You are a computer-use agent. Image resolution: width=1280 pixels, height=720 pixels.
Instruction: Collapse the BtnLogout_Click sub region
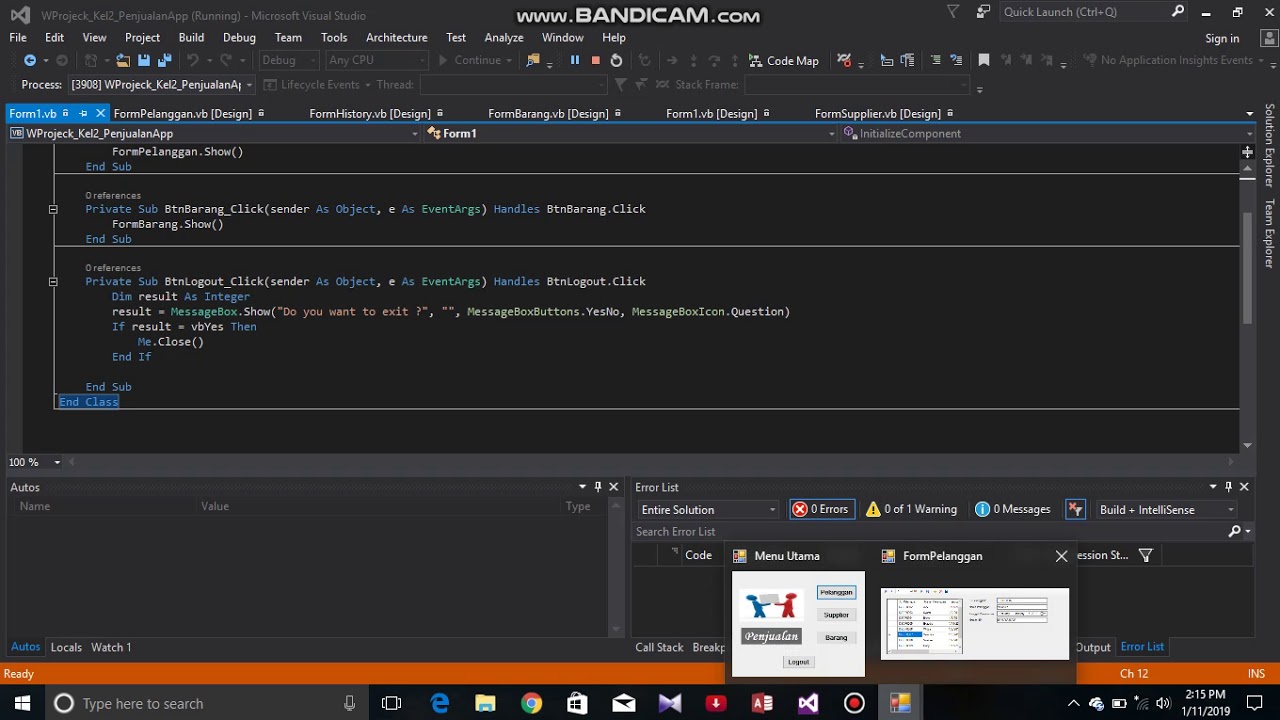click(x=53, y=282)
